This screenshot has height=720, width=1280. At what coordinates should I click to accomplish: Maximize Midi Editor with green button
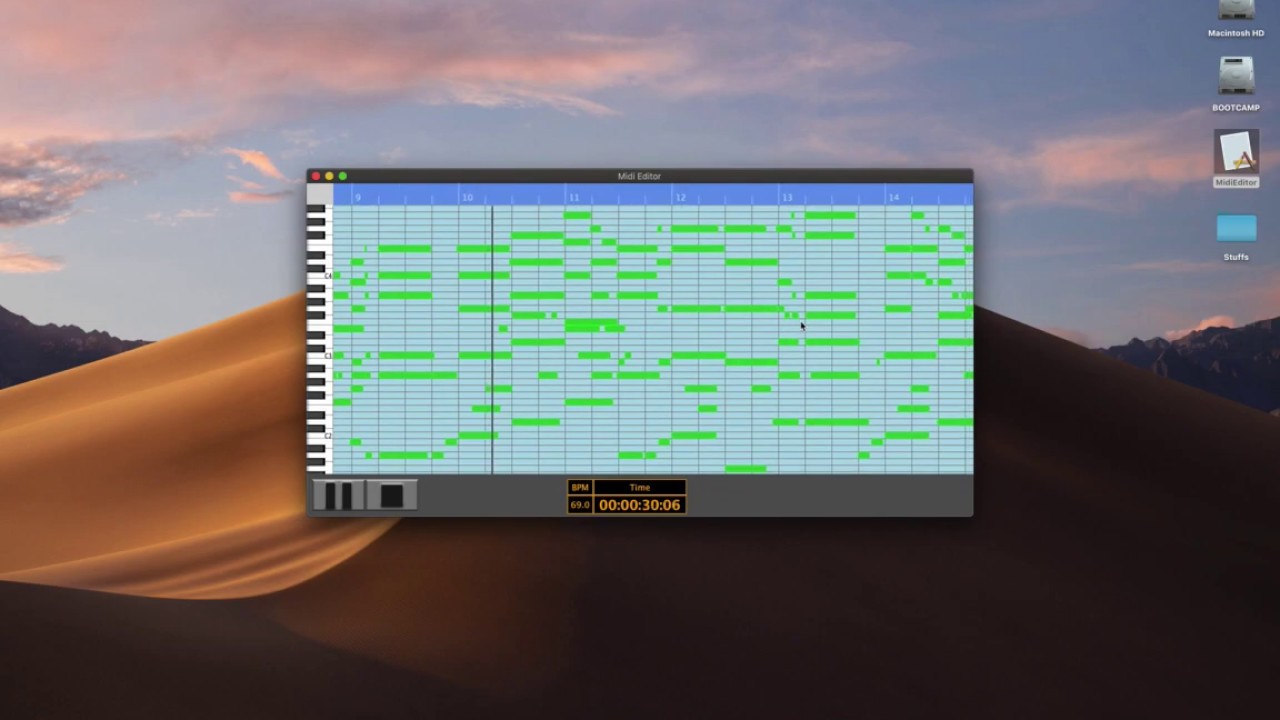pyautogui.click(x=342, y=176)
